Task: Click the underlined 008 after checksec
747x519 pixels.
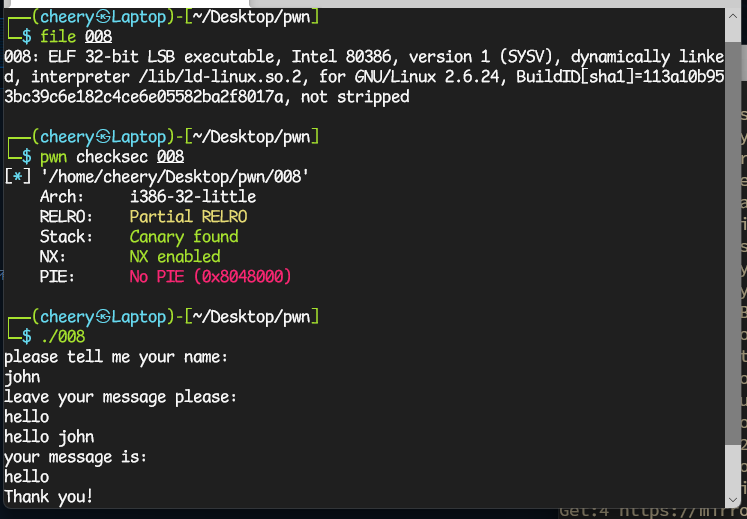Action: 171,157
